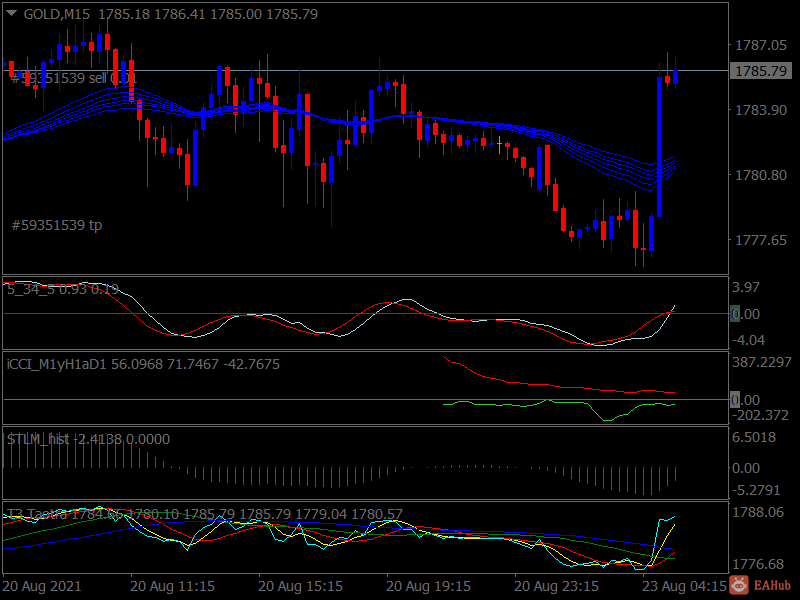The height and width of the screenshot is (600, 800).
Task: Click the 3.97 oscillator scale value
Action: point(745,287)
